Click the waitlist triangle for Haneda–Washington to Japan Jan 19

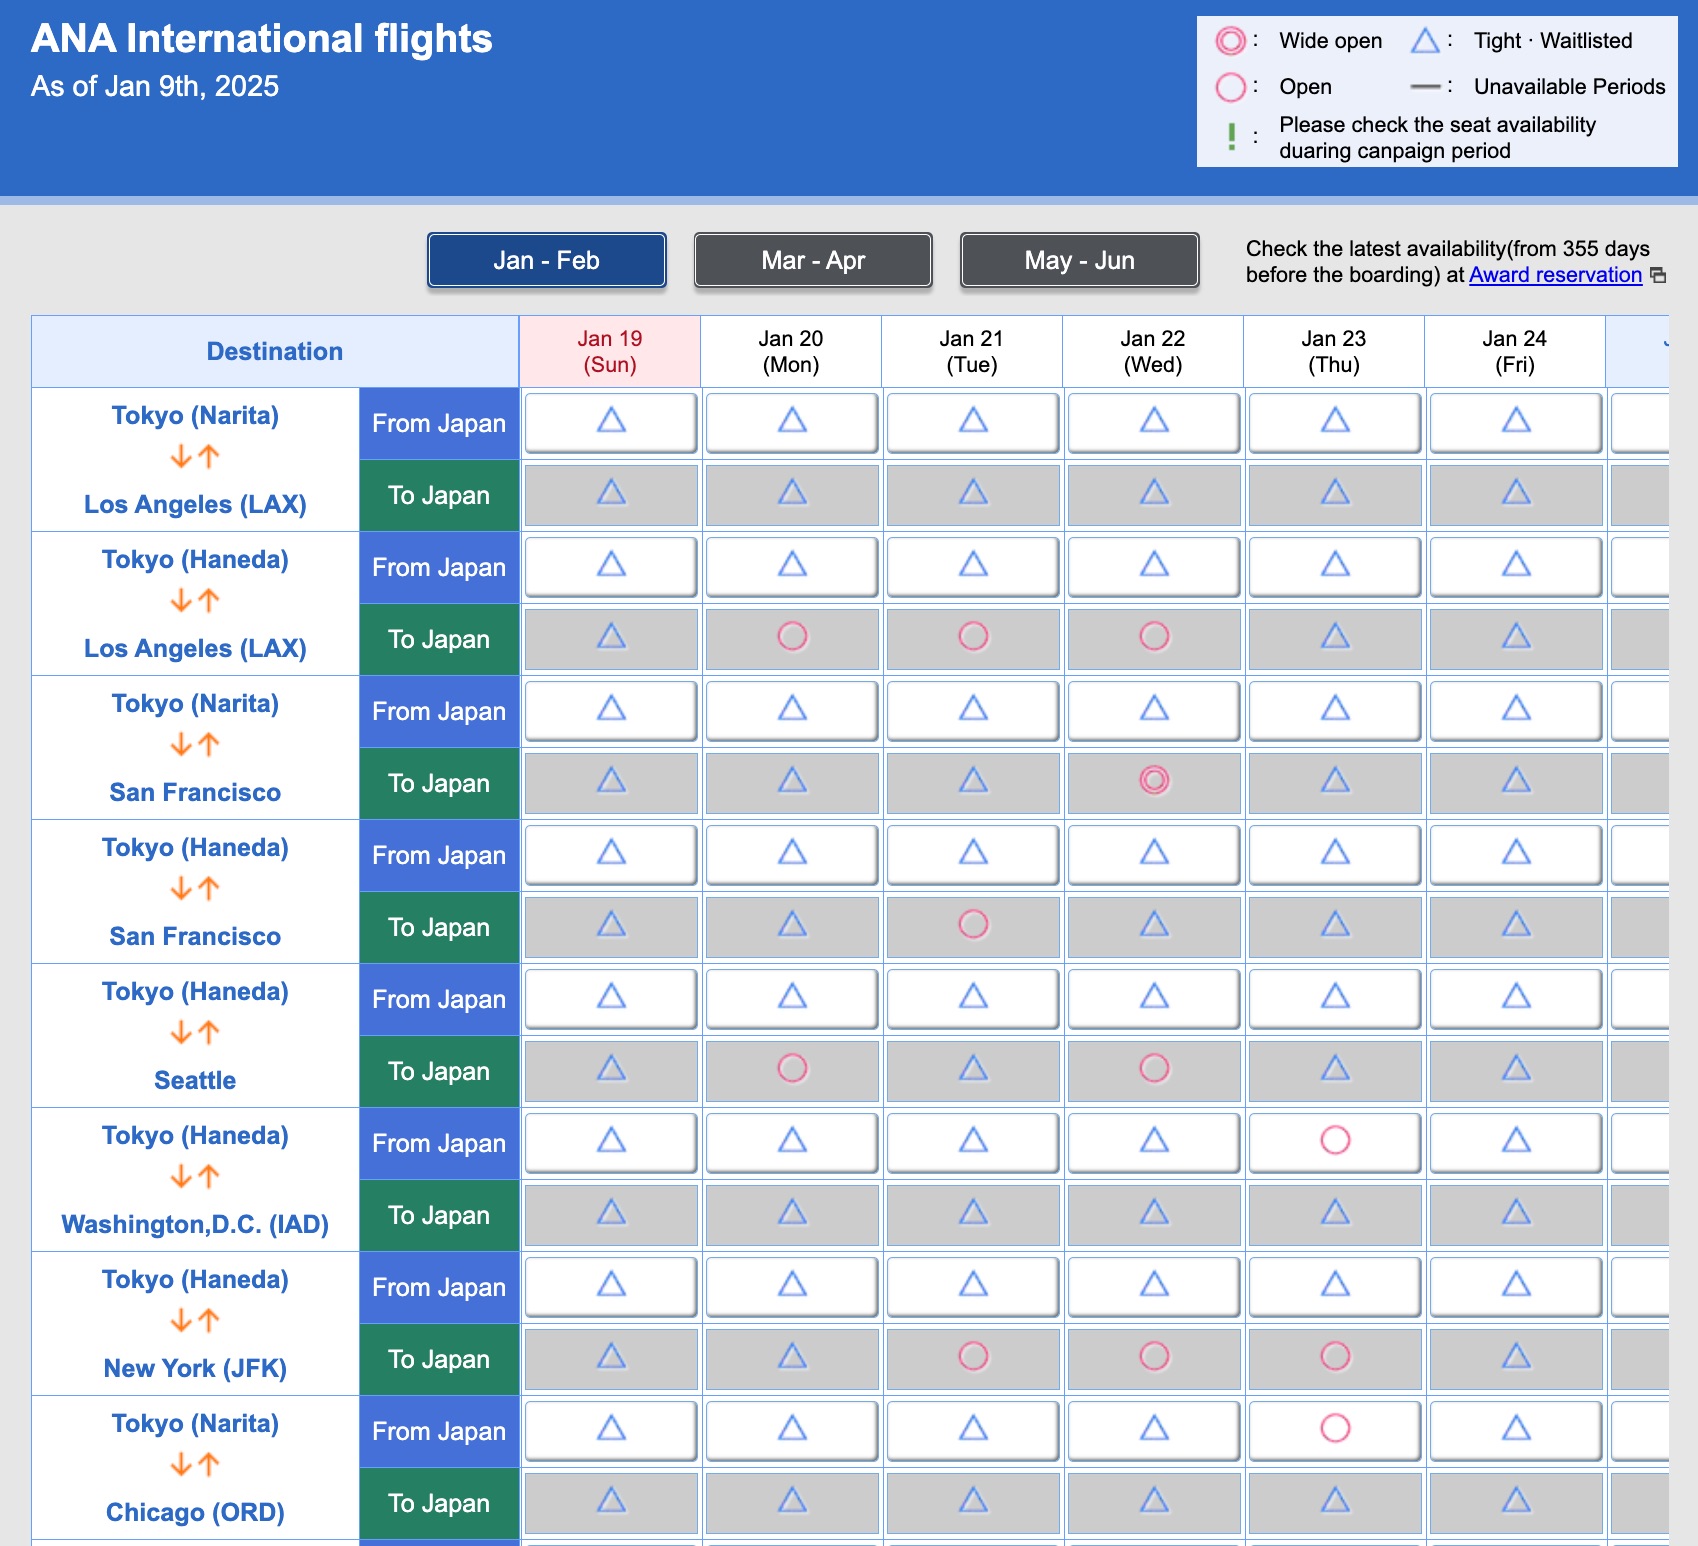pos(610,1214)
